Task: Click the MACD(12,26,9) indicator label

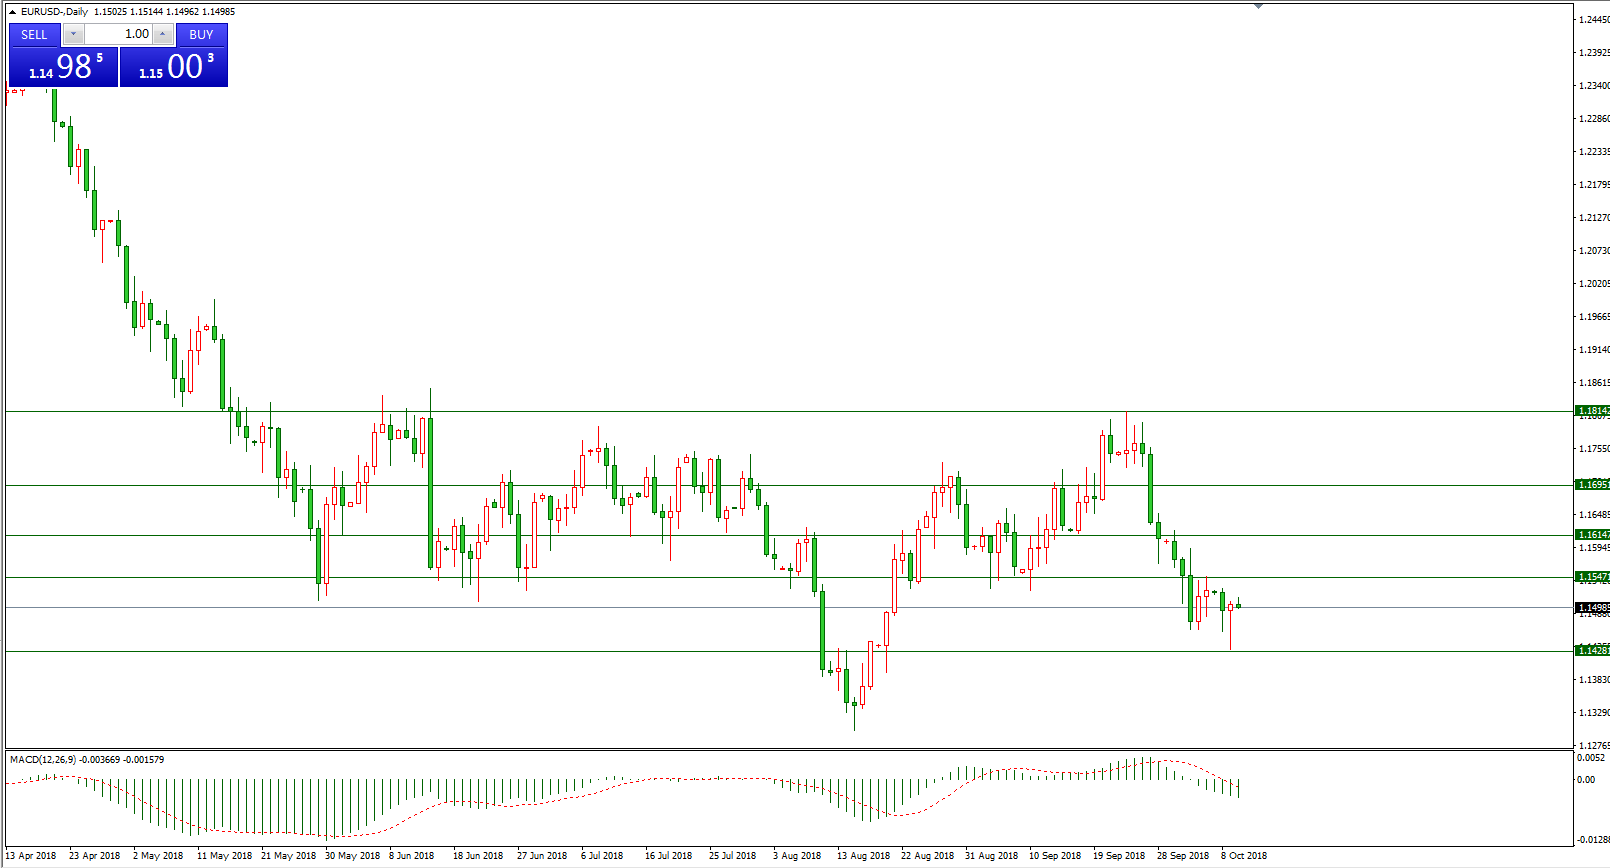Action: (x=43, y=760)
